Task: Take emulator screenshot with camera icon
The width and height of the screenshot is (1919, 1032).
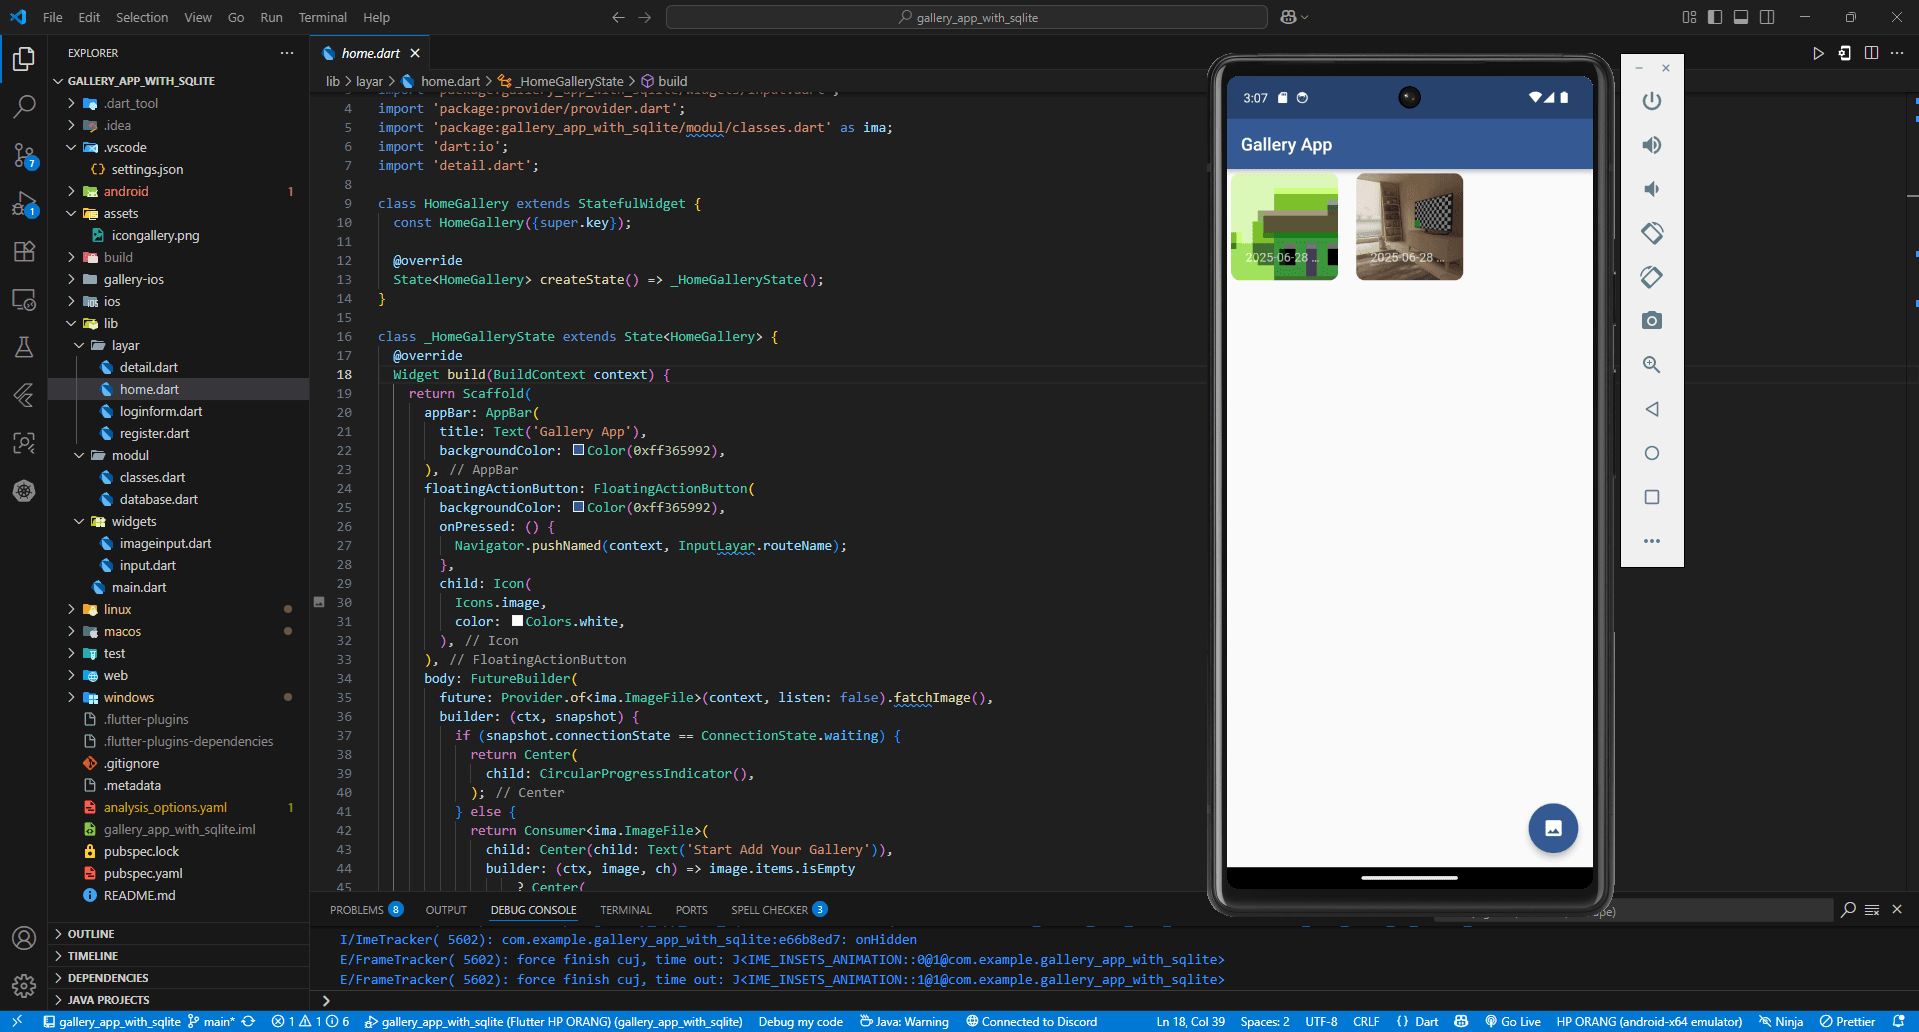Action: pyautogui.click(x=1652, y=321)
